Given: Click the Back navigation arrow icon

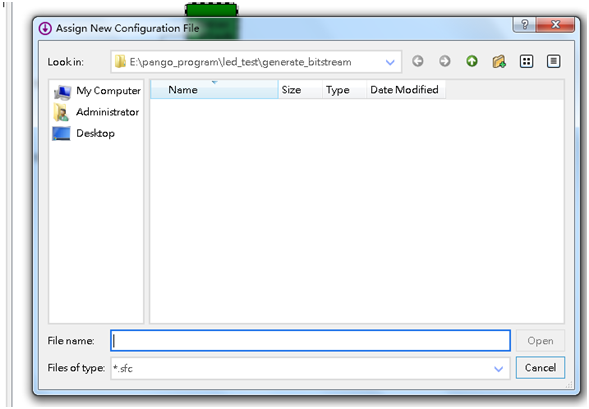Looking at the screenshot, I should 418,61.
